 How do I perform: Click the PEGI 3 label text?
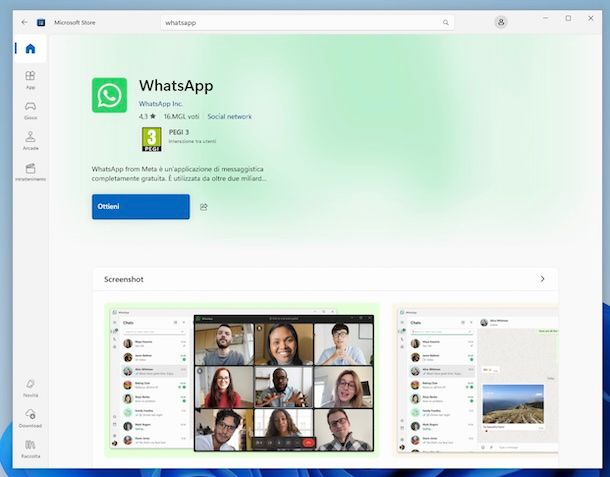point(179,132)
